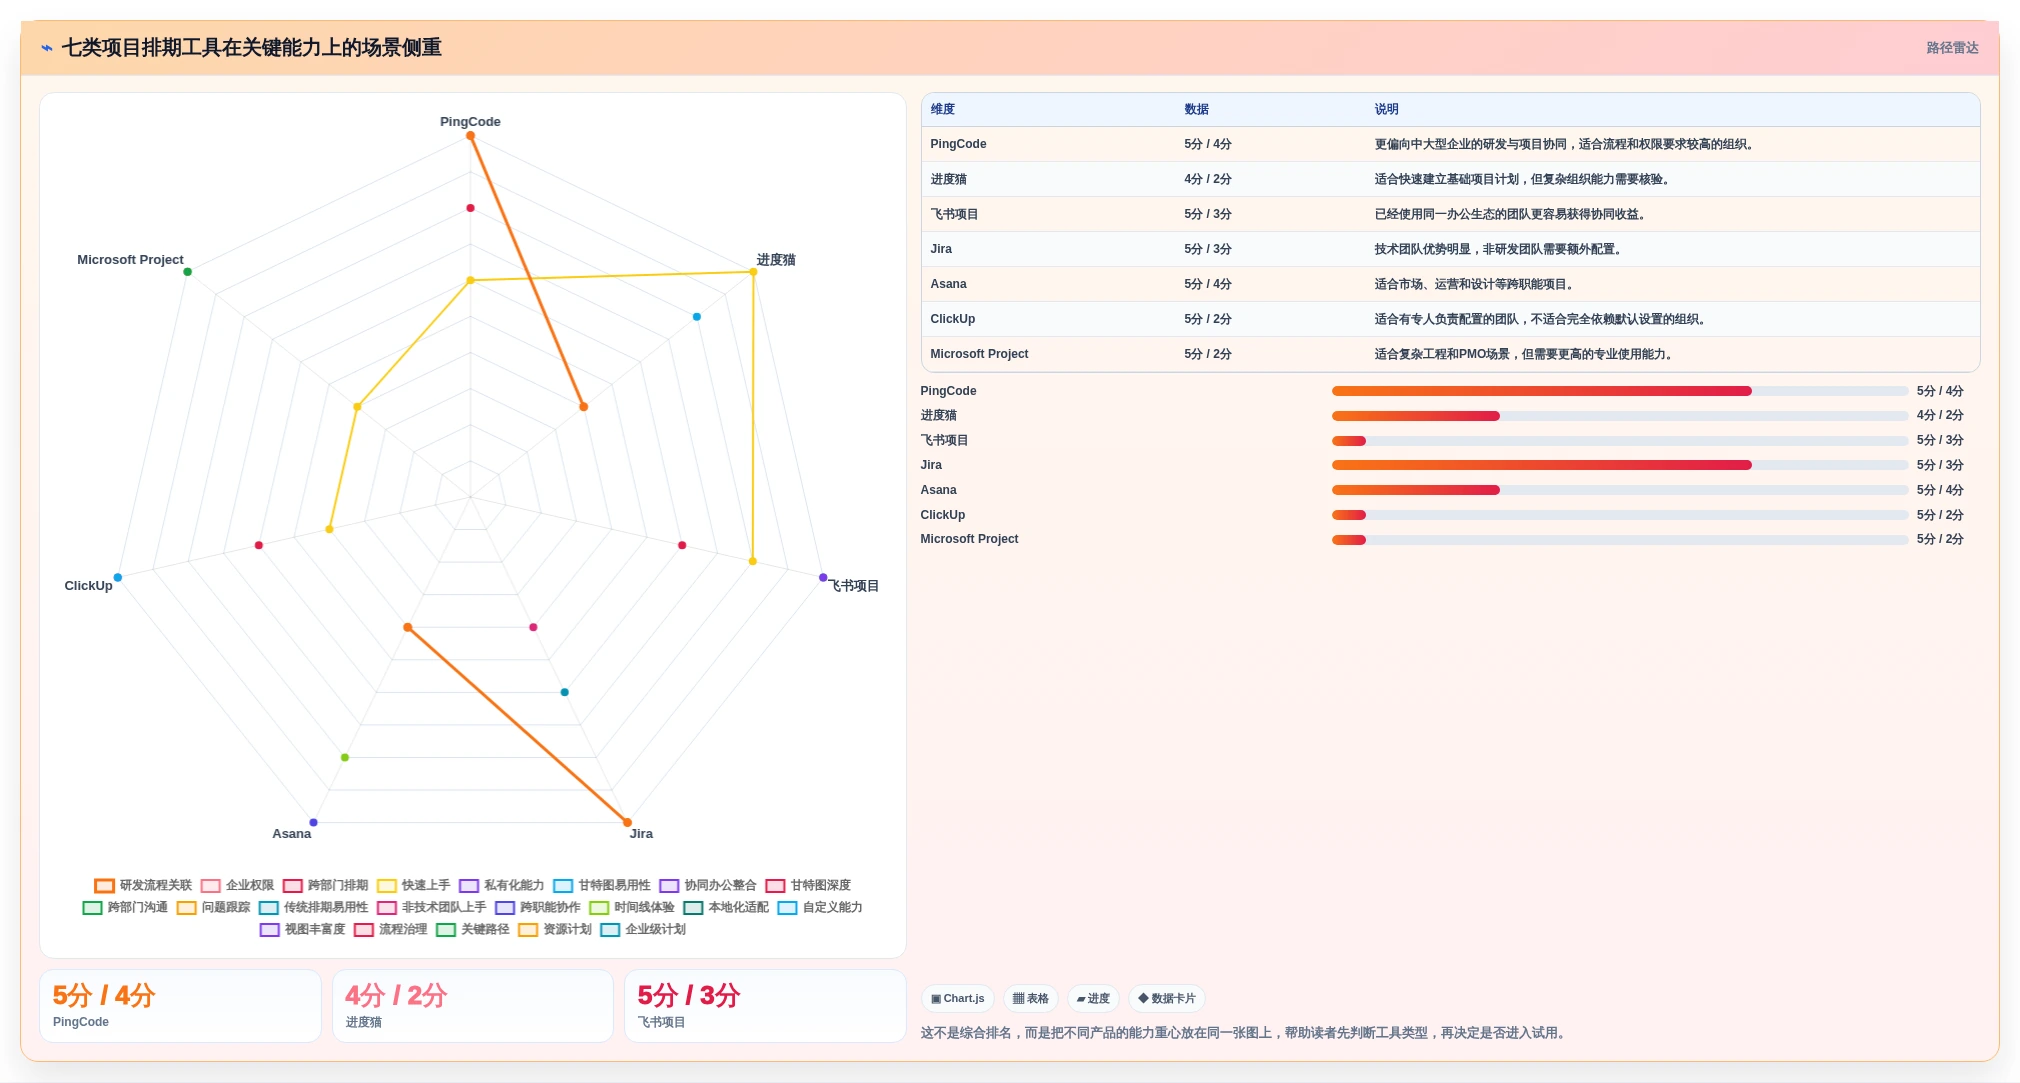Select the Microsoft Project table row description
The height and width of the screenshot is (1083, 2020).
click(x=1525, y=355)
